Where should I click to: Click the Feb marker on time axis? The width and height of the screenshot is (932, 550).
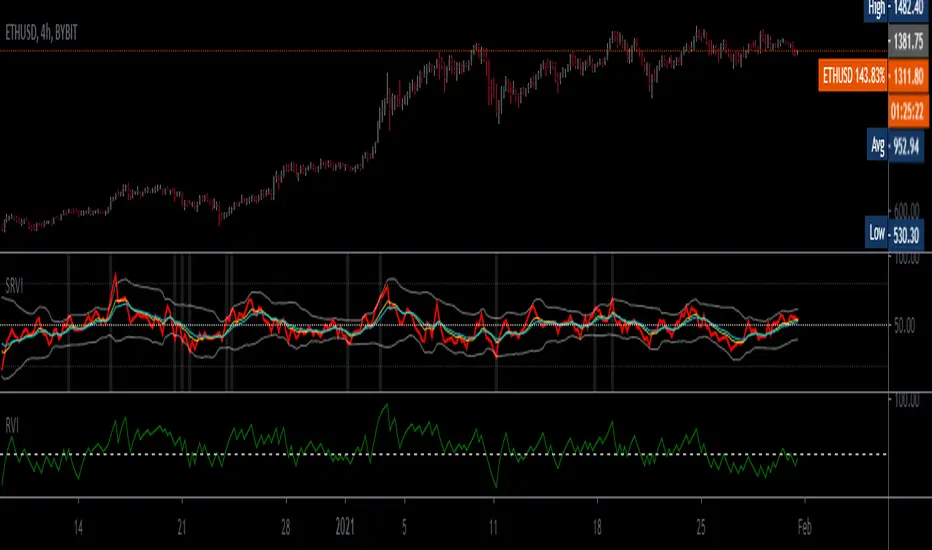[x=805, y=527]
